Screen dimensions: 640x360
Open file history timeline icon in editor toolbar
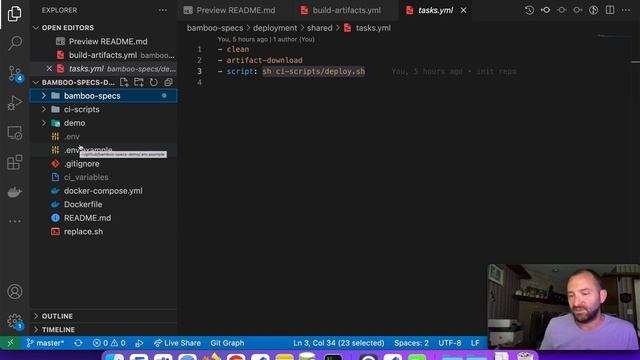pyautogui.click(x=529, y=10)
